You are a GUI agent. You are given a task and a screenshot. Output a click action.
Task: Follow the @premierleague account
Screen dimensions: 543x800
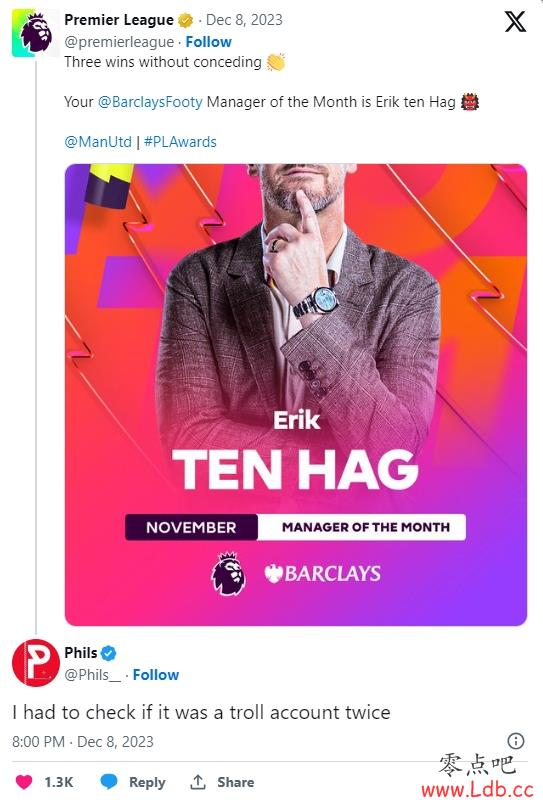click(x=208, y=42)
